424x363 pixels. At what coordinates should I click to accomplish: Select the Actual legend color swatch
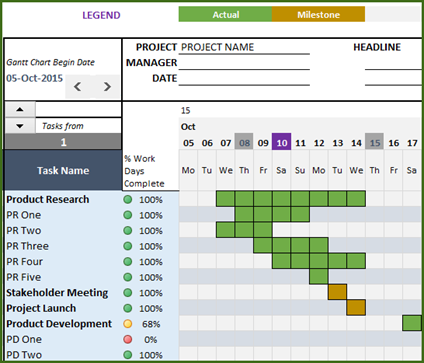pyautogui.click(x=225, y=14)
